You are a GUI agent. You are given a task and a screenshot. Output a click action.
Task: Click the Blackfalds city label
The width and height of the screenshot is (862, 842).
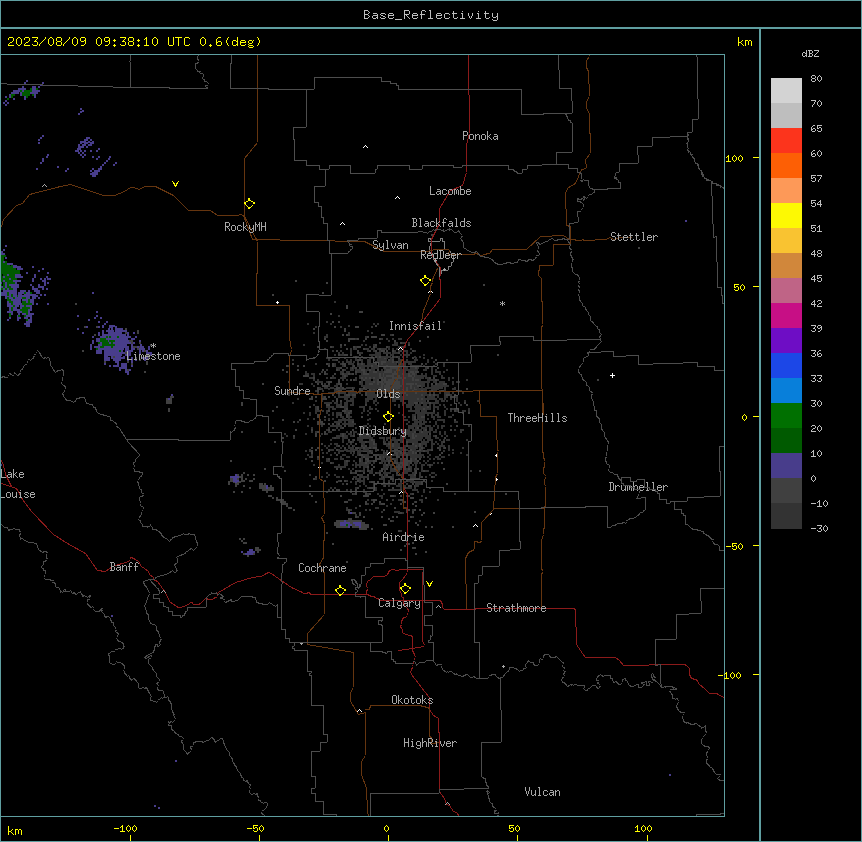441,223
